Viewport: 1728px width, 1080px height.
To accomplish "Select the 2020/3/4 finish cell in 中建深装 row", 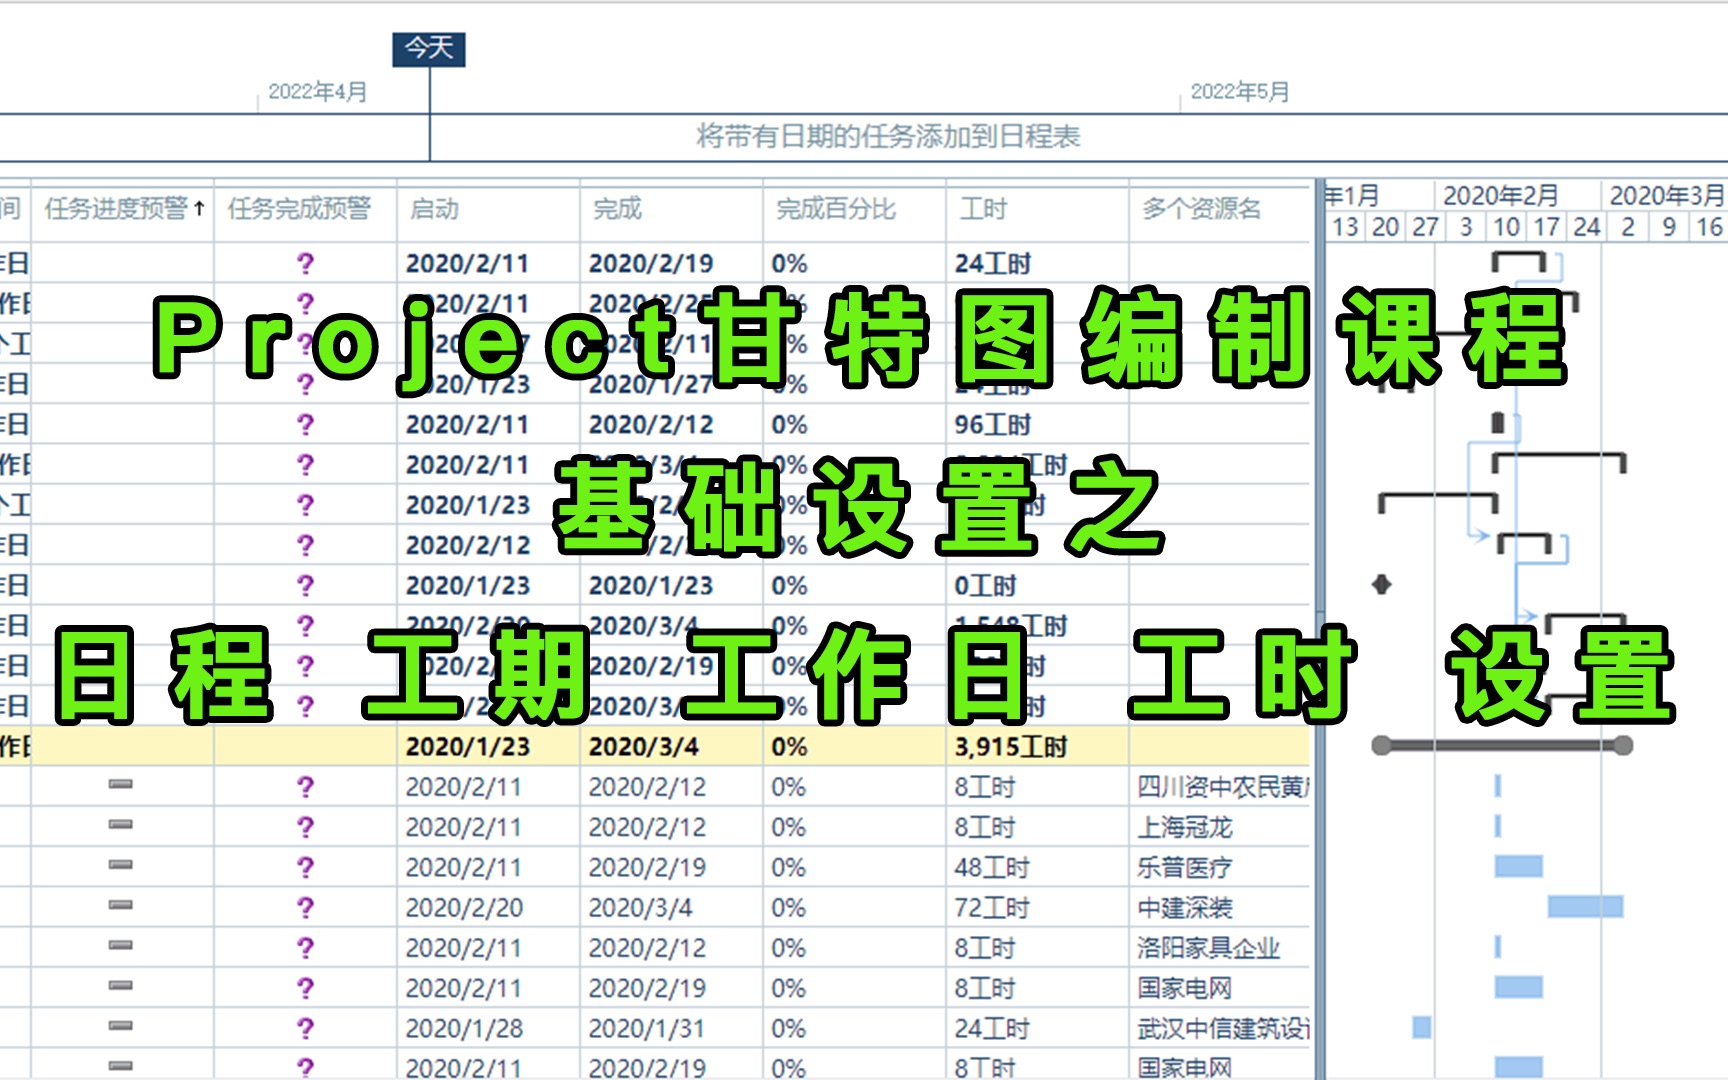I will point(671,907).
